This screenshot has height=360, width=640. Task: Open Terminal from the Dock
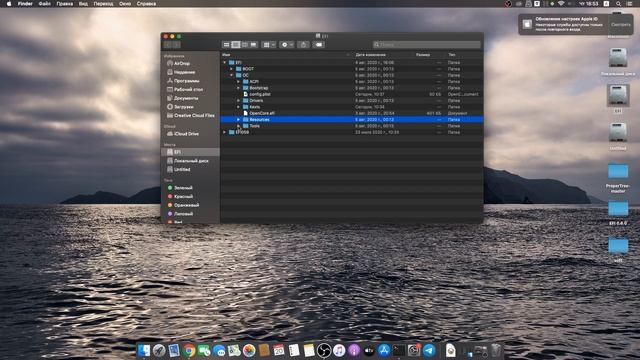[399, 350]
